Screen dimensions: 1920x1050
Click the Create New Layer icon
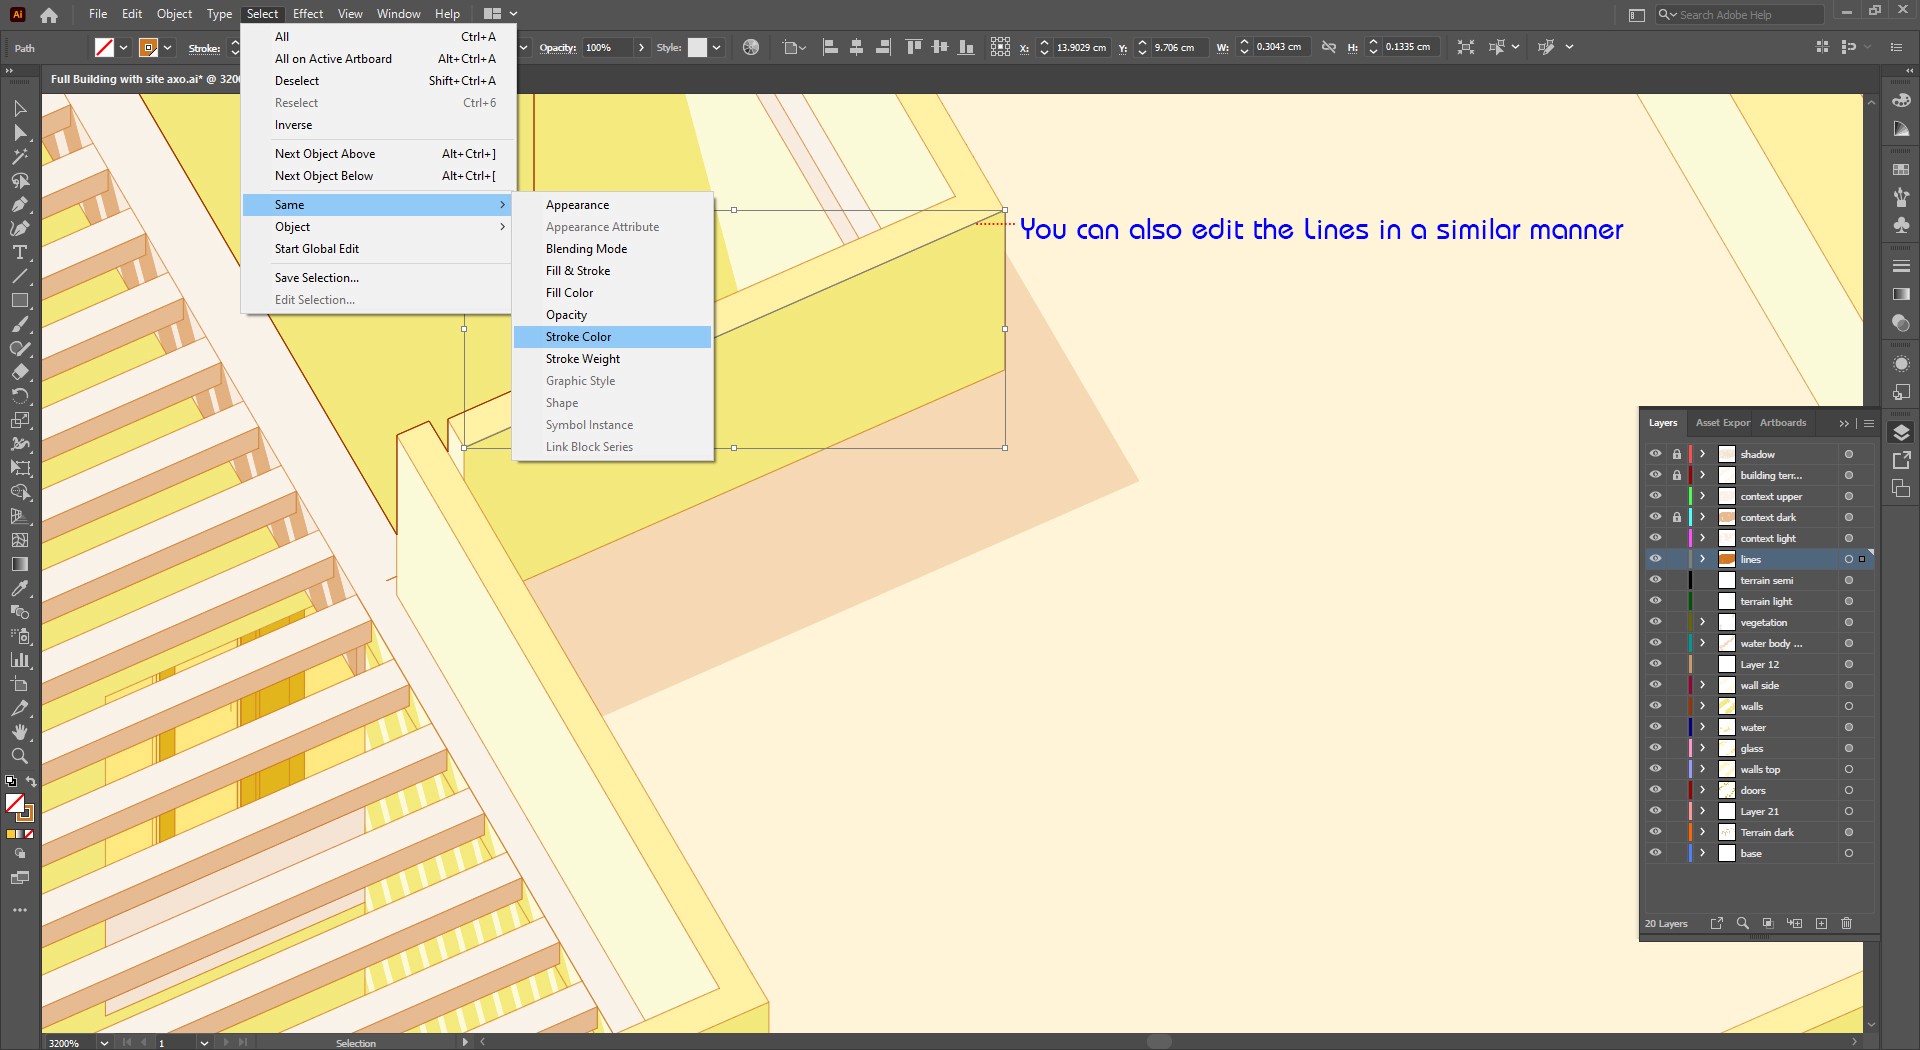point(1821,923)
